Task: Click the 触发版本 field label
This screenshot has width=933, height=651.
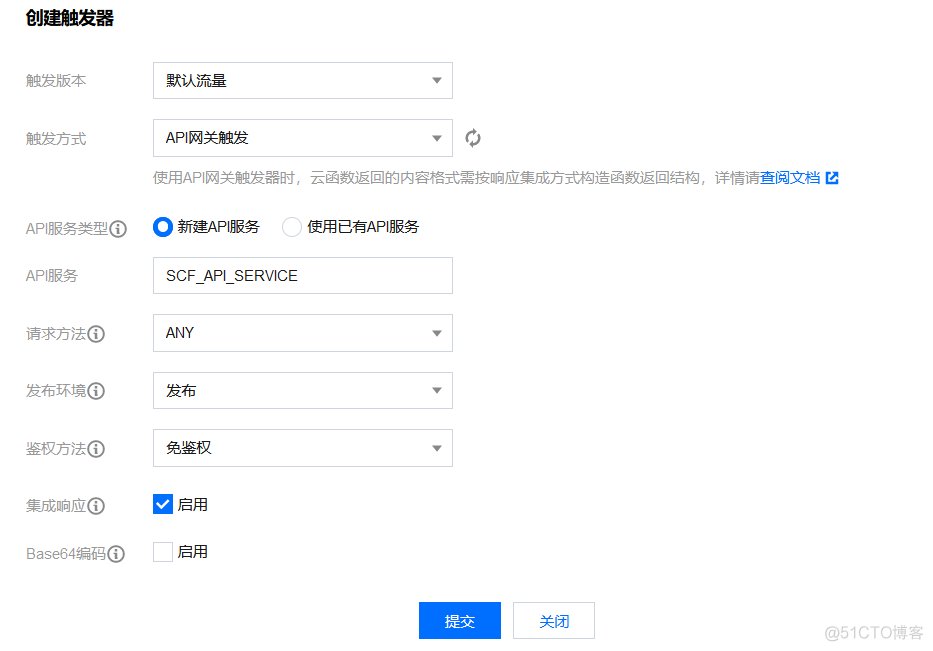Action: click(56, 81)
